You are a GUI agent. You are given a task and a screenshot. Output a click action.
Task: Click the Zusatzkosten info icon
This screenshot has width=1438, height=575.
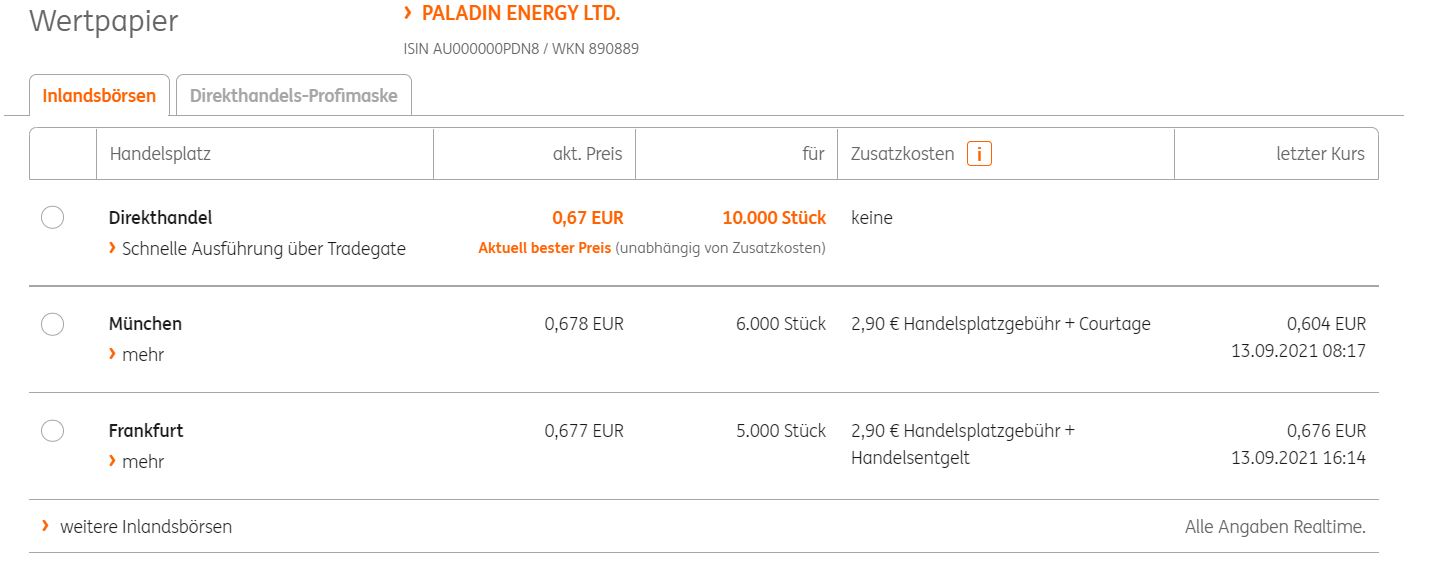979,154
